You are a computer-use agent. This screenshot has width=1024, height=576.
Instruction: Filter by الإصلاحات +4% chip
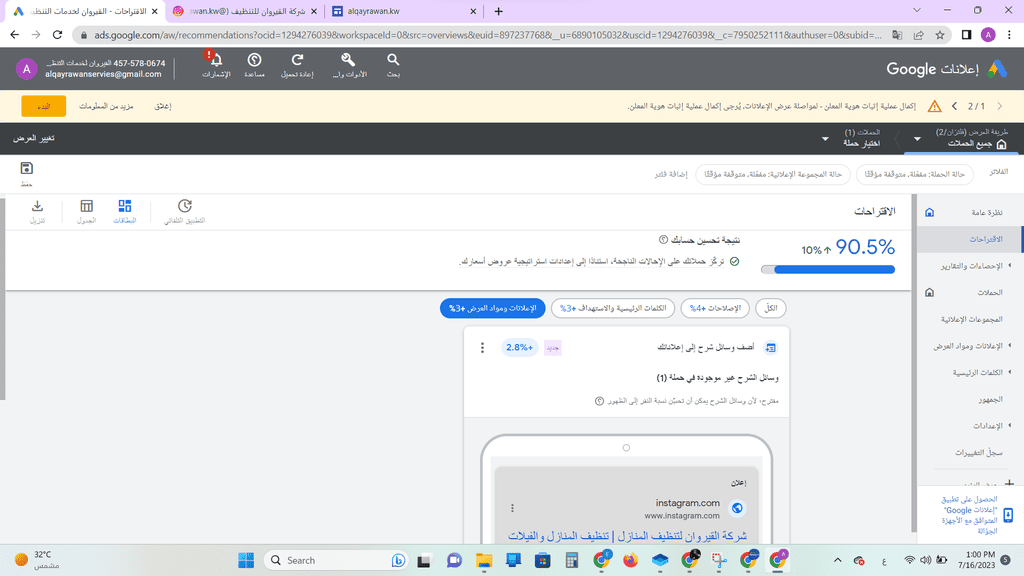coord(715,308)
